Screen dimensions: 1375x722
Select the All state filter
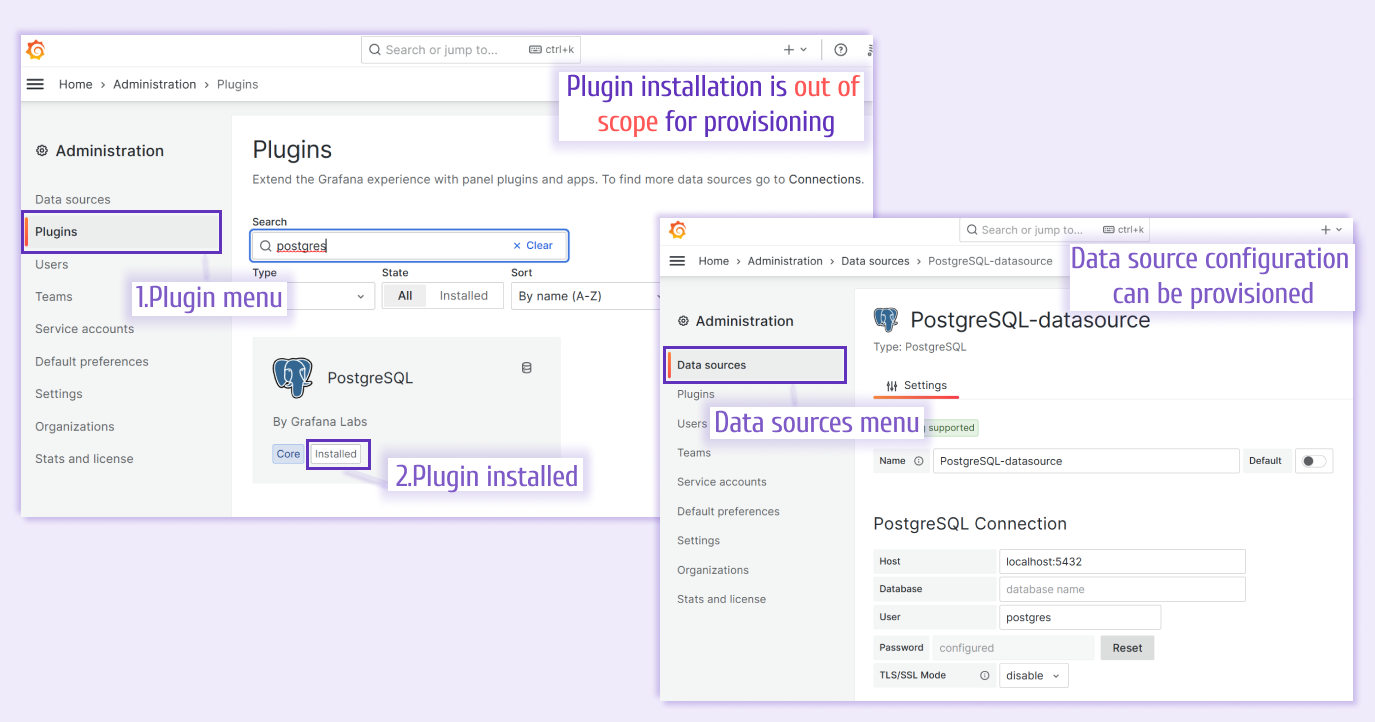[405, 296]
